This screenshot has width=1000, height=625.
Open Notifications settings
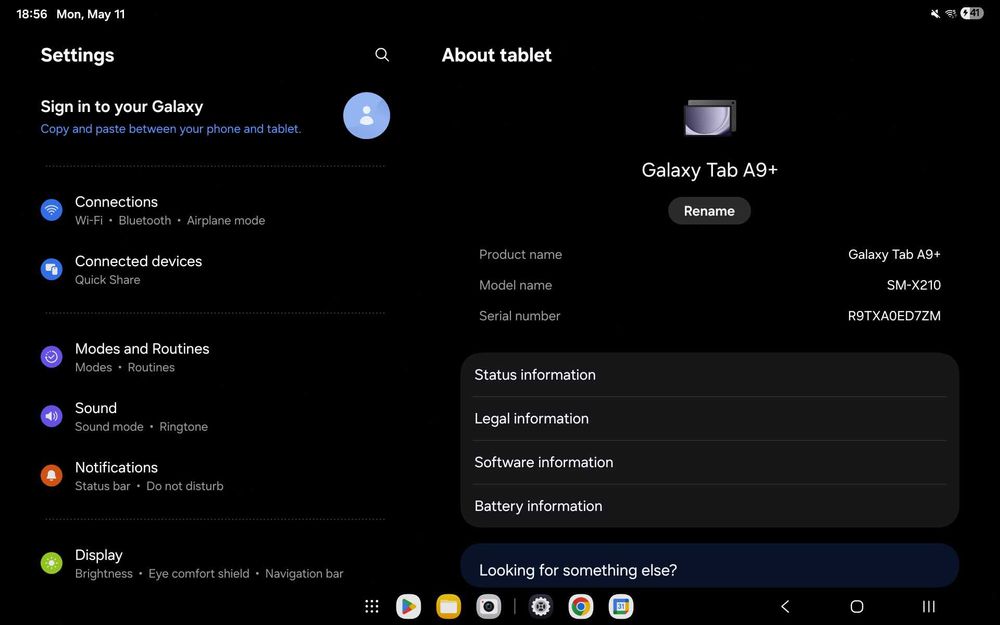click(x=215, y=476)
